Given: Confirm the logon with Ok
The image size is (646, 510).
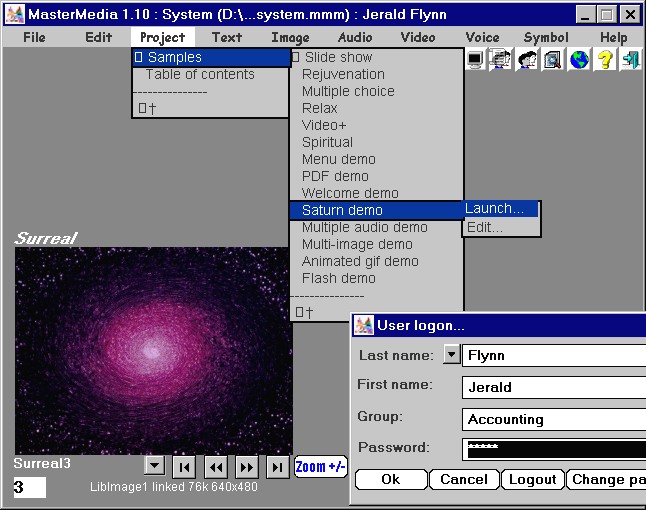Looking at the screenshot, I should [391, 480].
